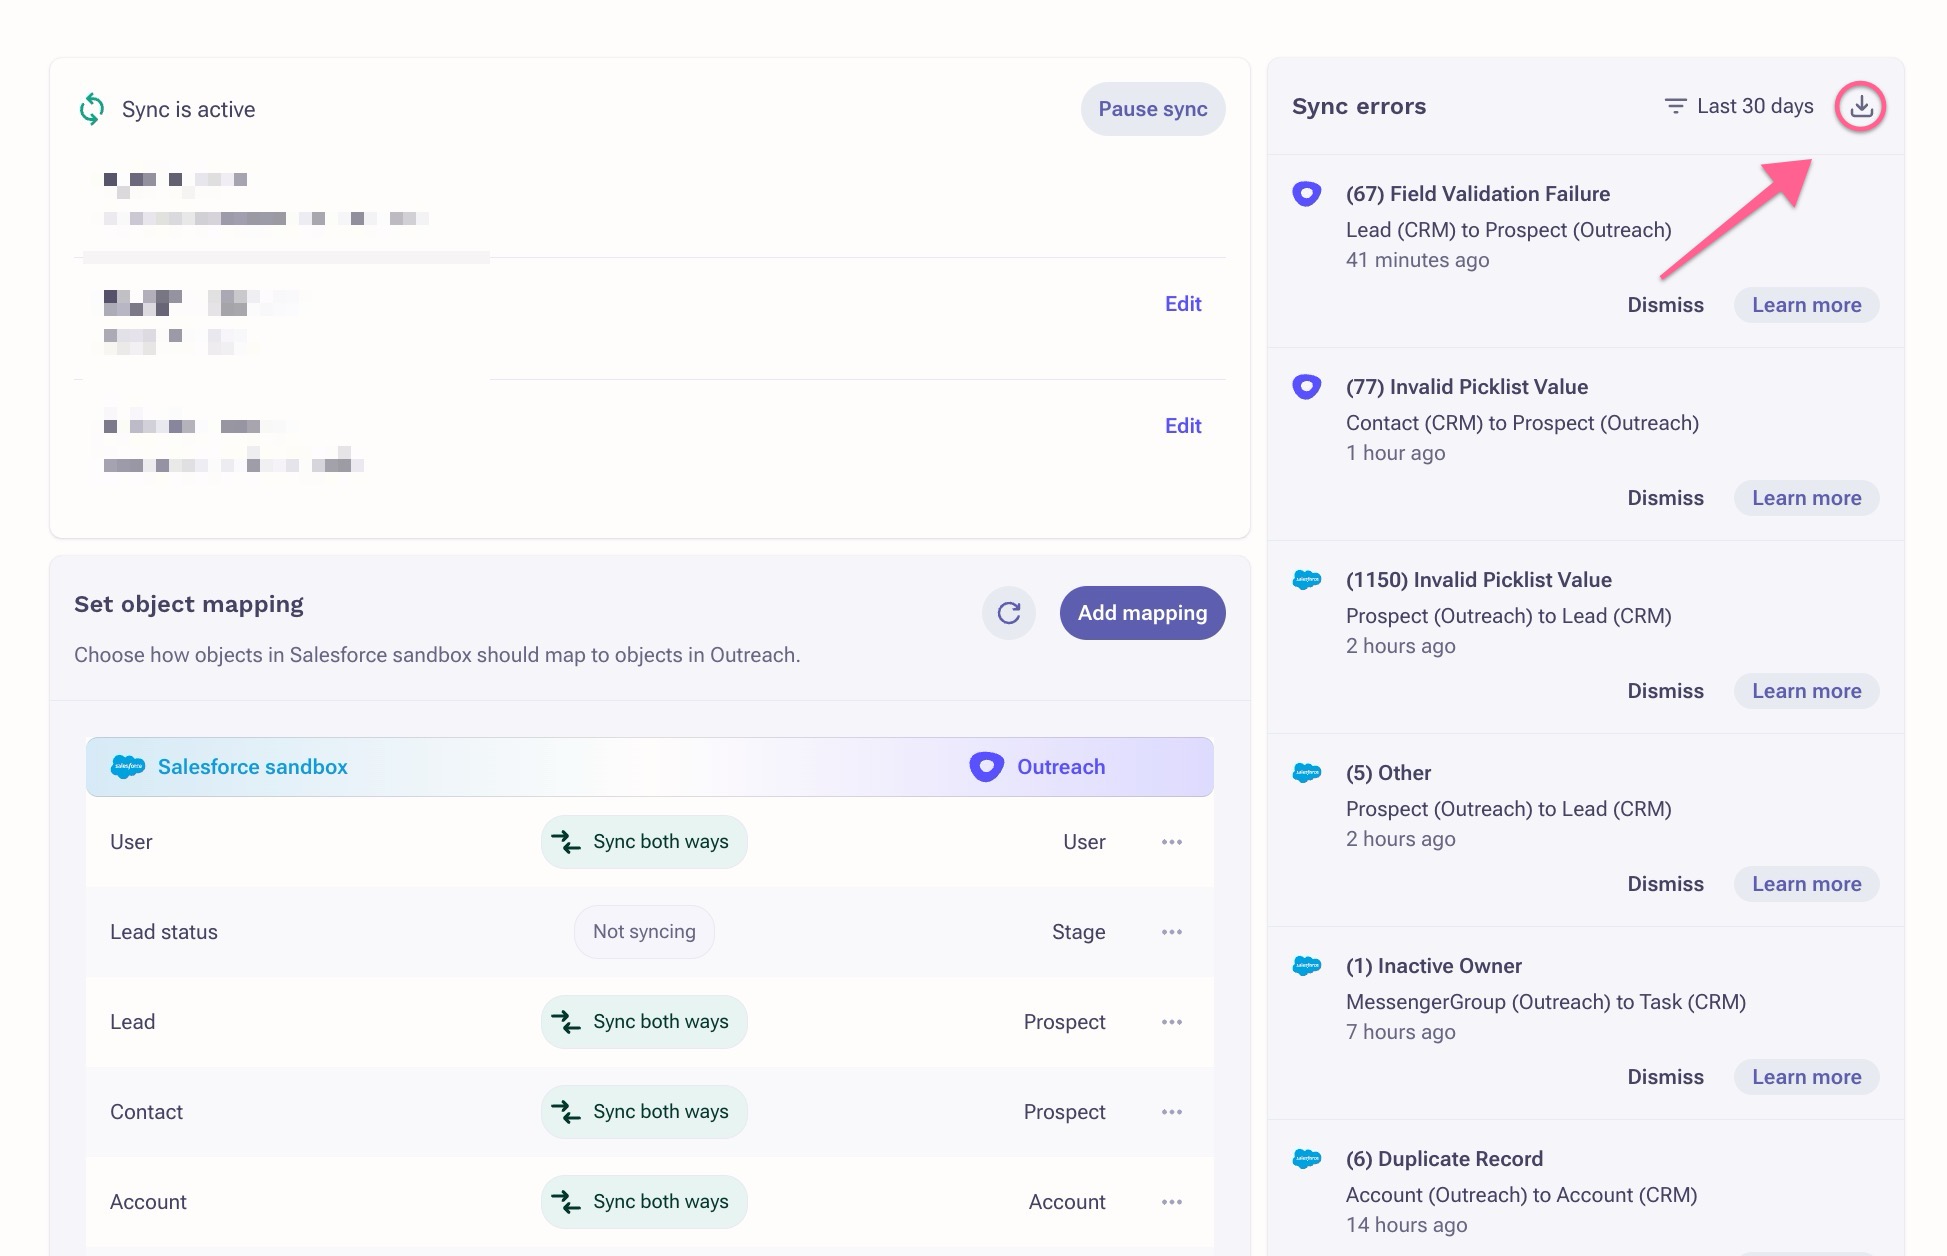Click Outreach icon beside Field Validation Failure

(1306, 194)
